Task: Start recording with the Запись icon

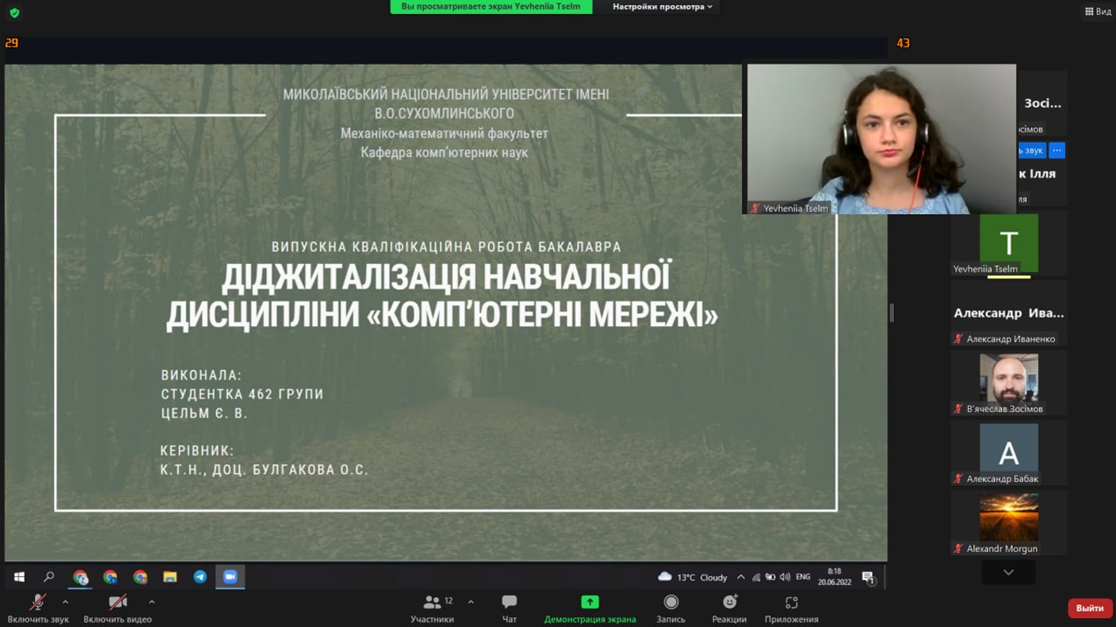Action: click(x=670, y=602)
